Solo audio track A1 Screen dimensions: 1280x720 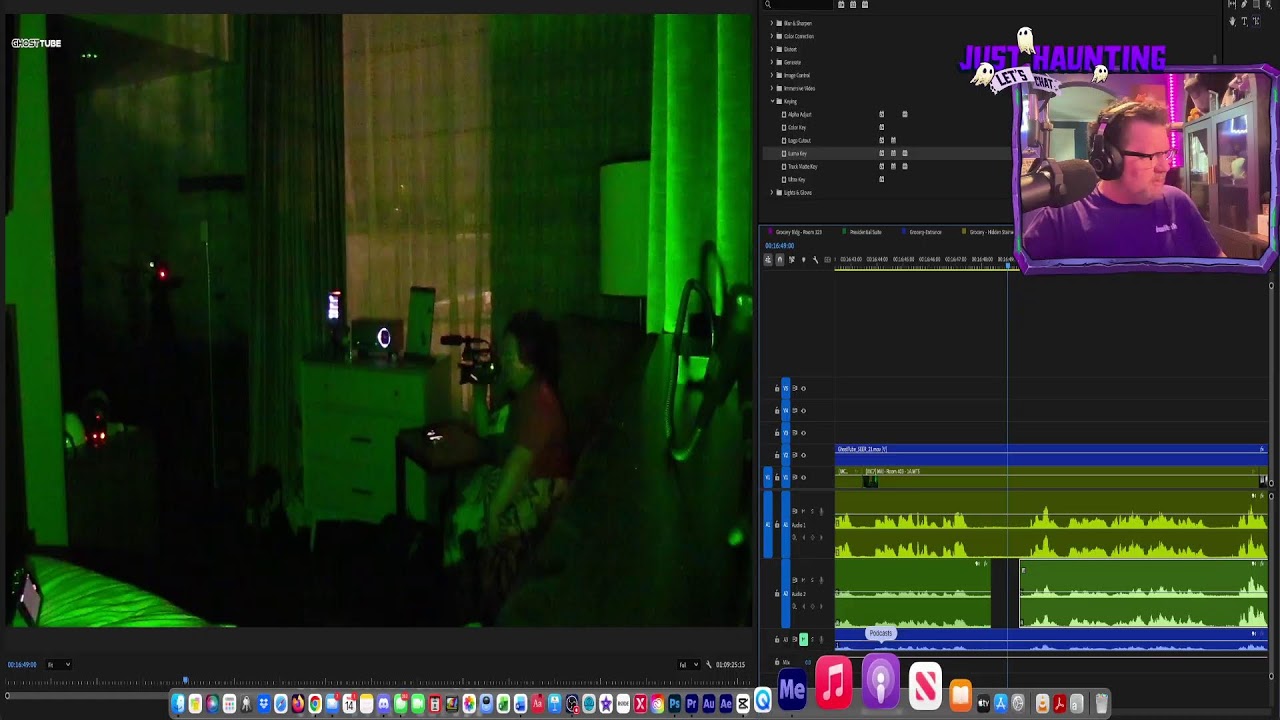coord(812,511)
